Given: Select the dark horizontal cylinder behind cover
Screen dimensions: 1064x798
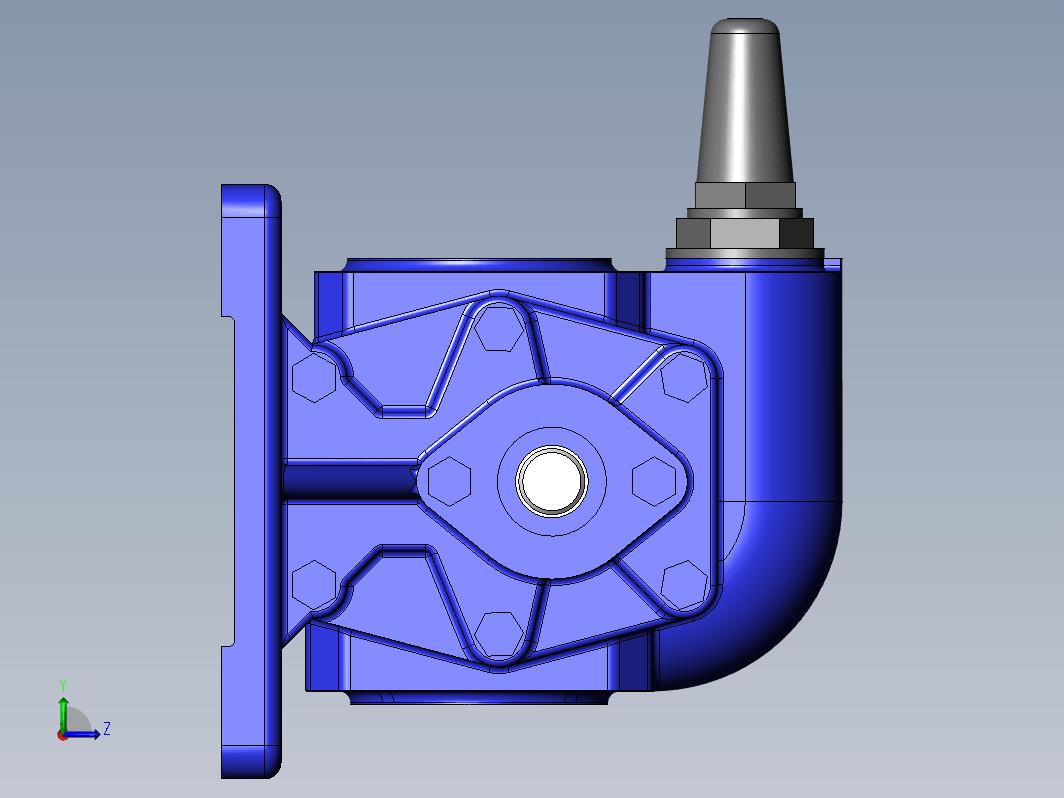Looking at the screenshot, I should tap(350, 481).
